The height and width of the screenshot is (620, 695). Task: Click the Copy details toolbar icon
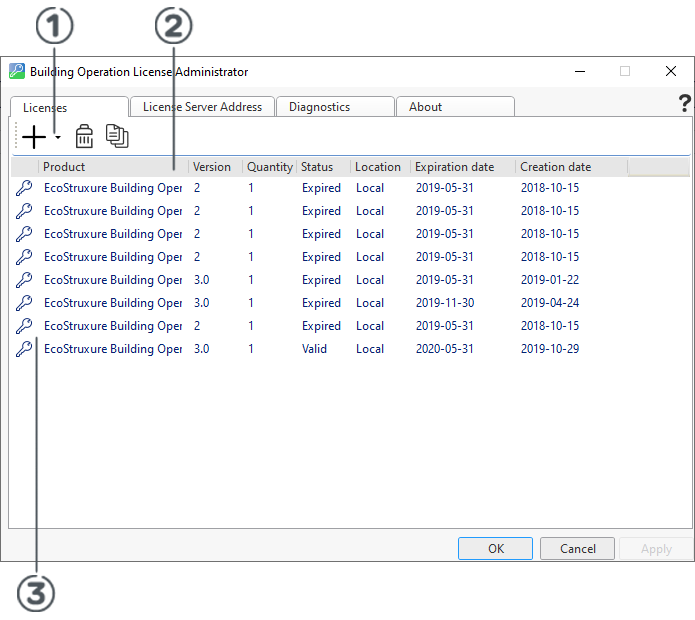(x=117, y=136)
